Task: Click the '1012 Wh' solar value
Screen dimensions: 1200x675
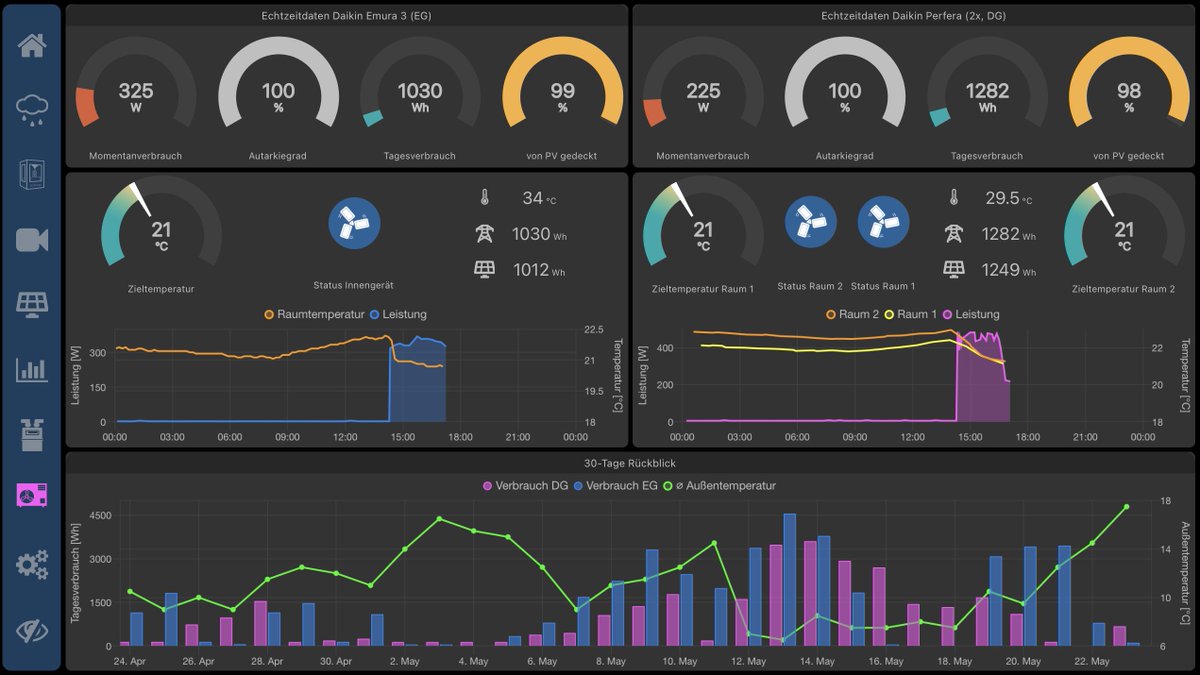Action: pyautogui.click(x=540, y=269)
